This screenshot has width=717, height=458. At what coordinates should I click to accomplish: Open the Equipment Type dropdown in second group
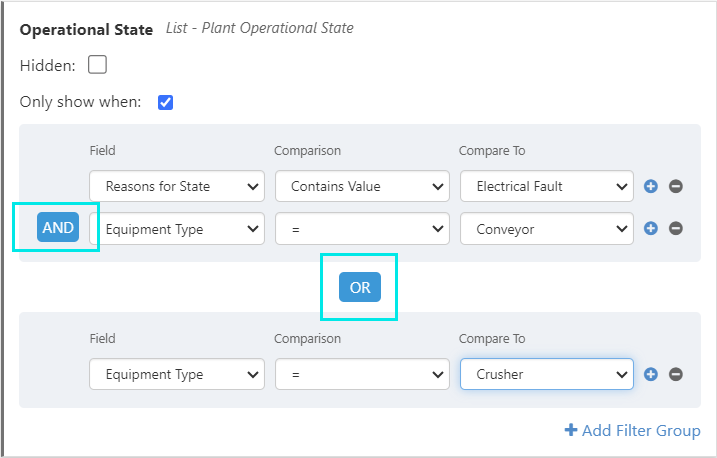pyautogui.click(x=177, y=374)
